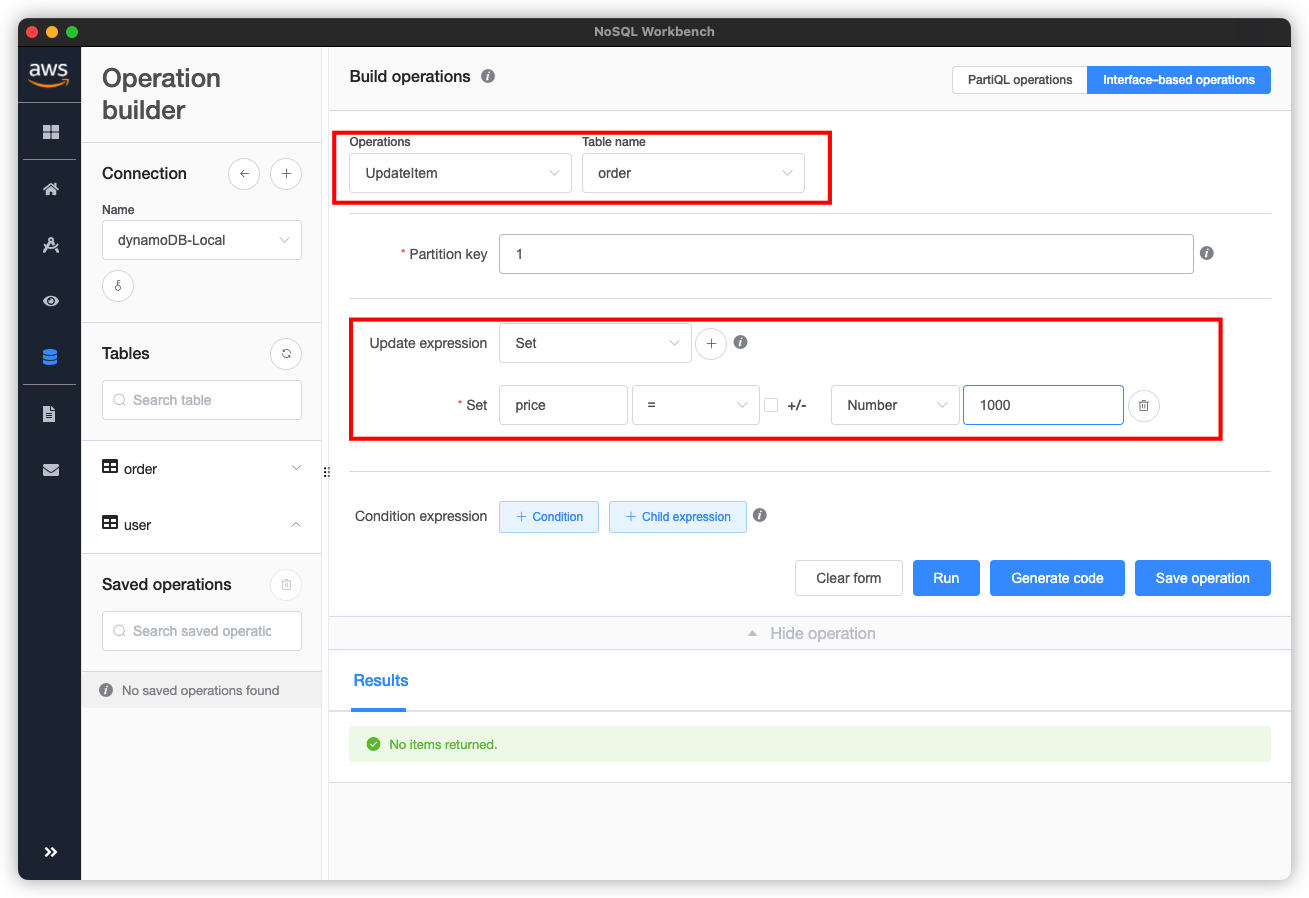
Task: Click info icon beside Update expression
Action: coord(740,342)
